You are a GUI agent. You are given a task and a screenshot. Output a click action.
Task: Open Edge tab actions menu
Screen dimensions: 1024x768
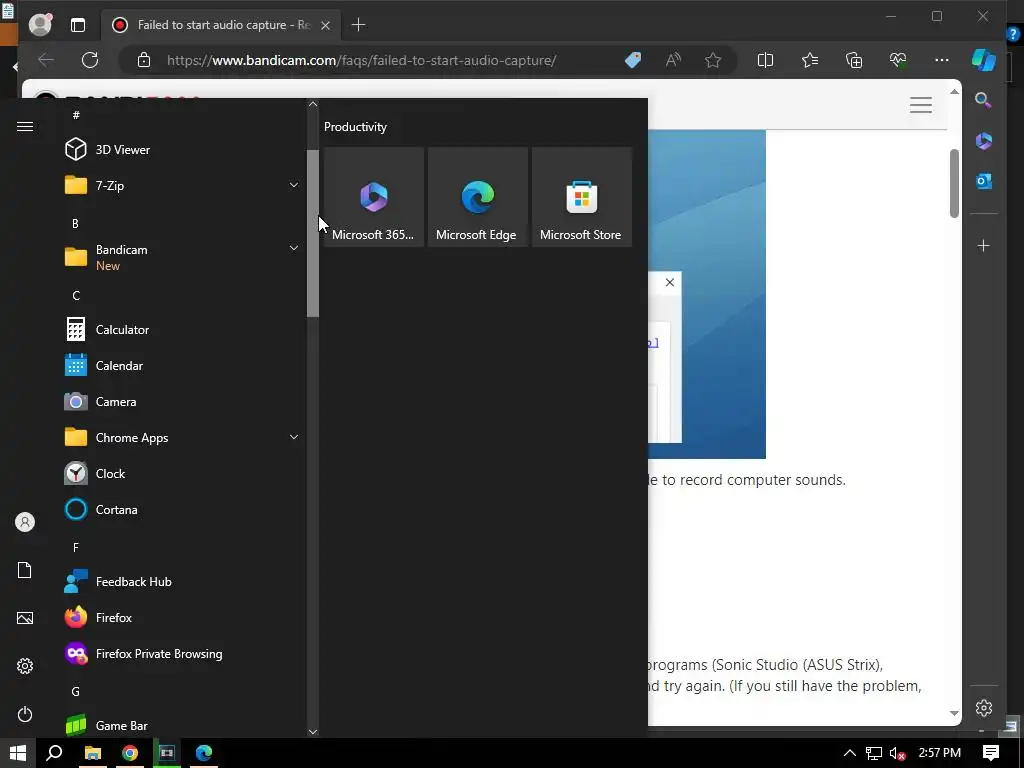pos(78,25)
